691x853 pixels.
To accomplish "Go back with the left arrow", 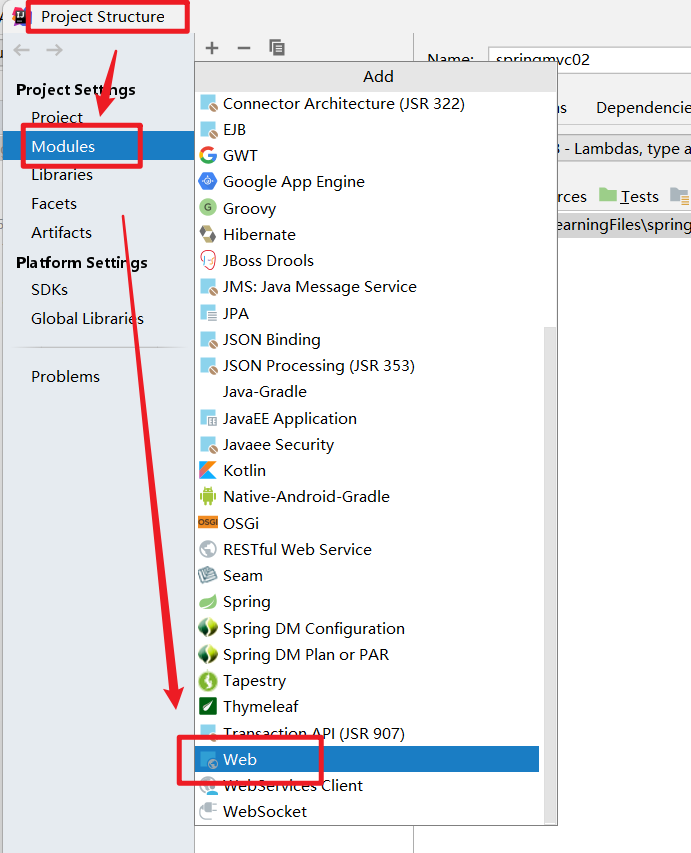I will tap(22, 50).
